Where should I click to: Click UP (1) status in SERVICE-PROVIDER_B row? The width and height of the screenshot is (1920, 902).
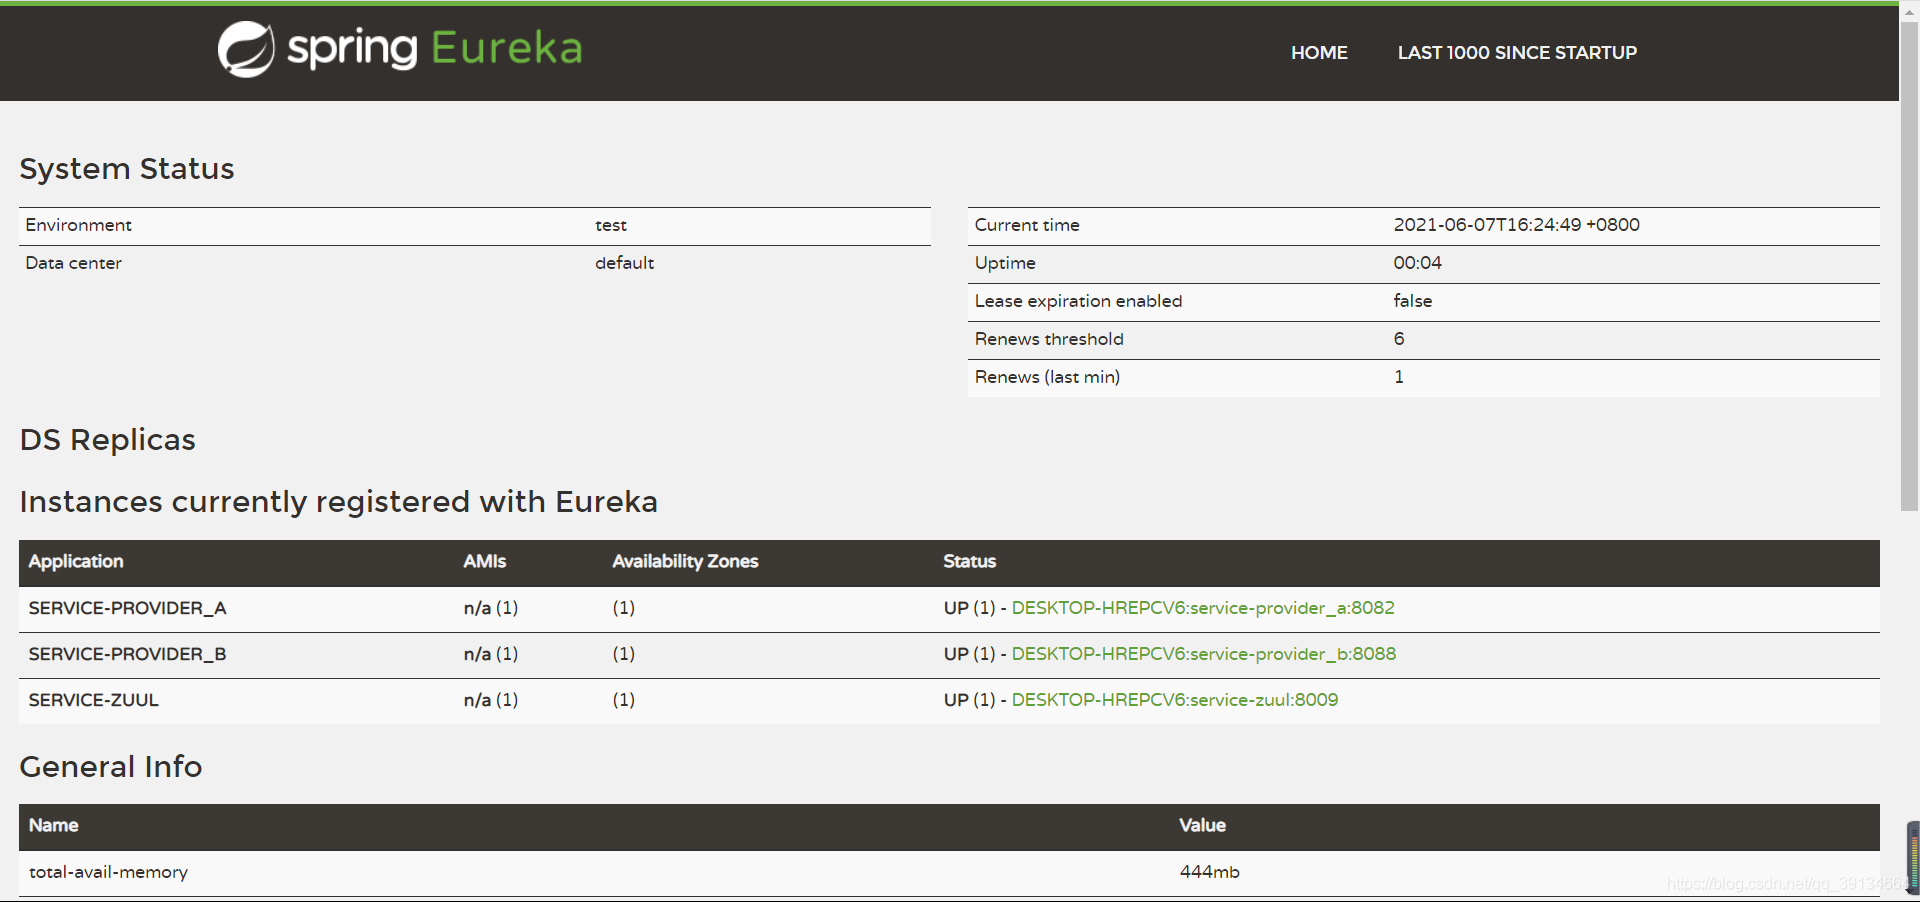(x=970, y=654)
